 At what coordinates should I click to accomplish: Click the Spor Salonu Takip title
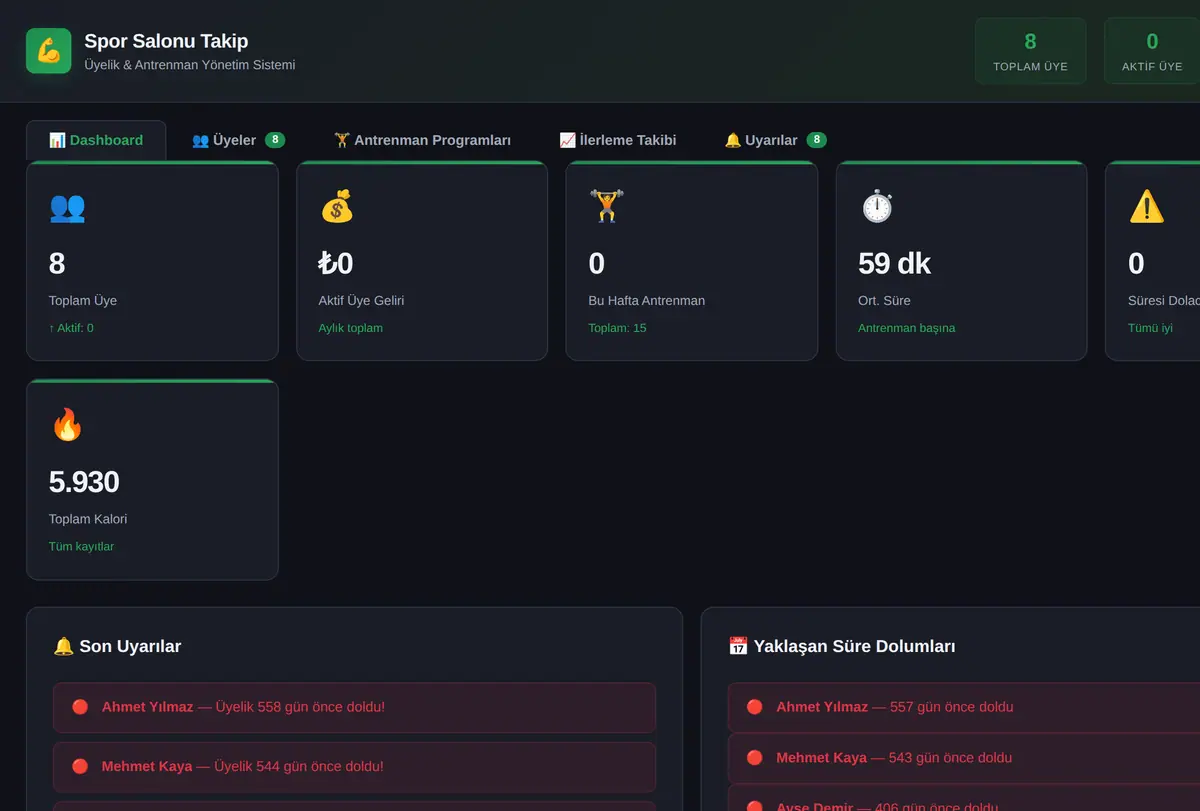point(166,41)
